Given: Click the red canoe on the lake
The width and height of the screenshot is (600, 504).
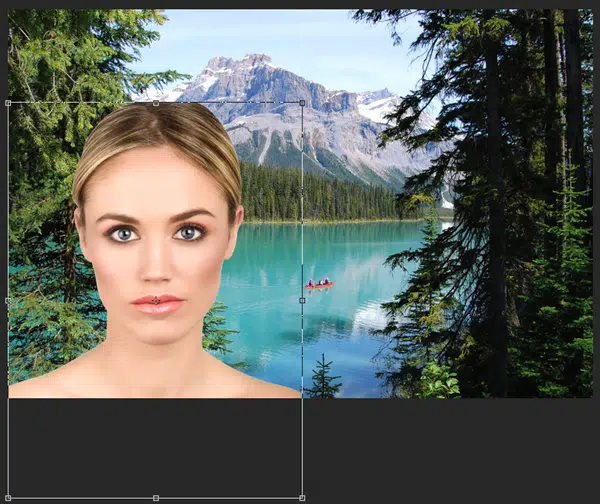Looking at the screenshot, I should [x=319, y=285].
